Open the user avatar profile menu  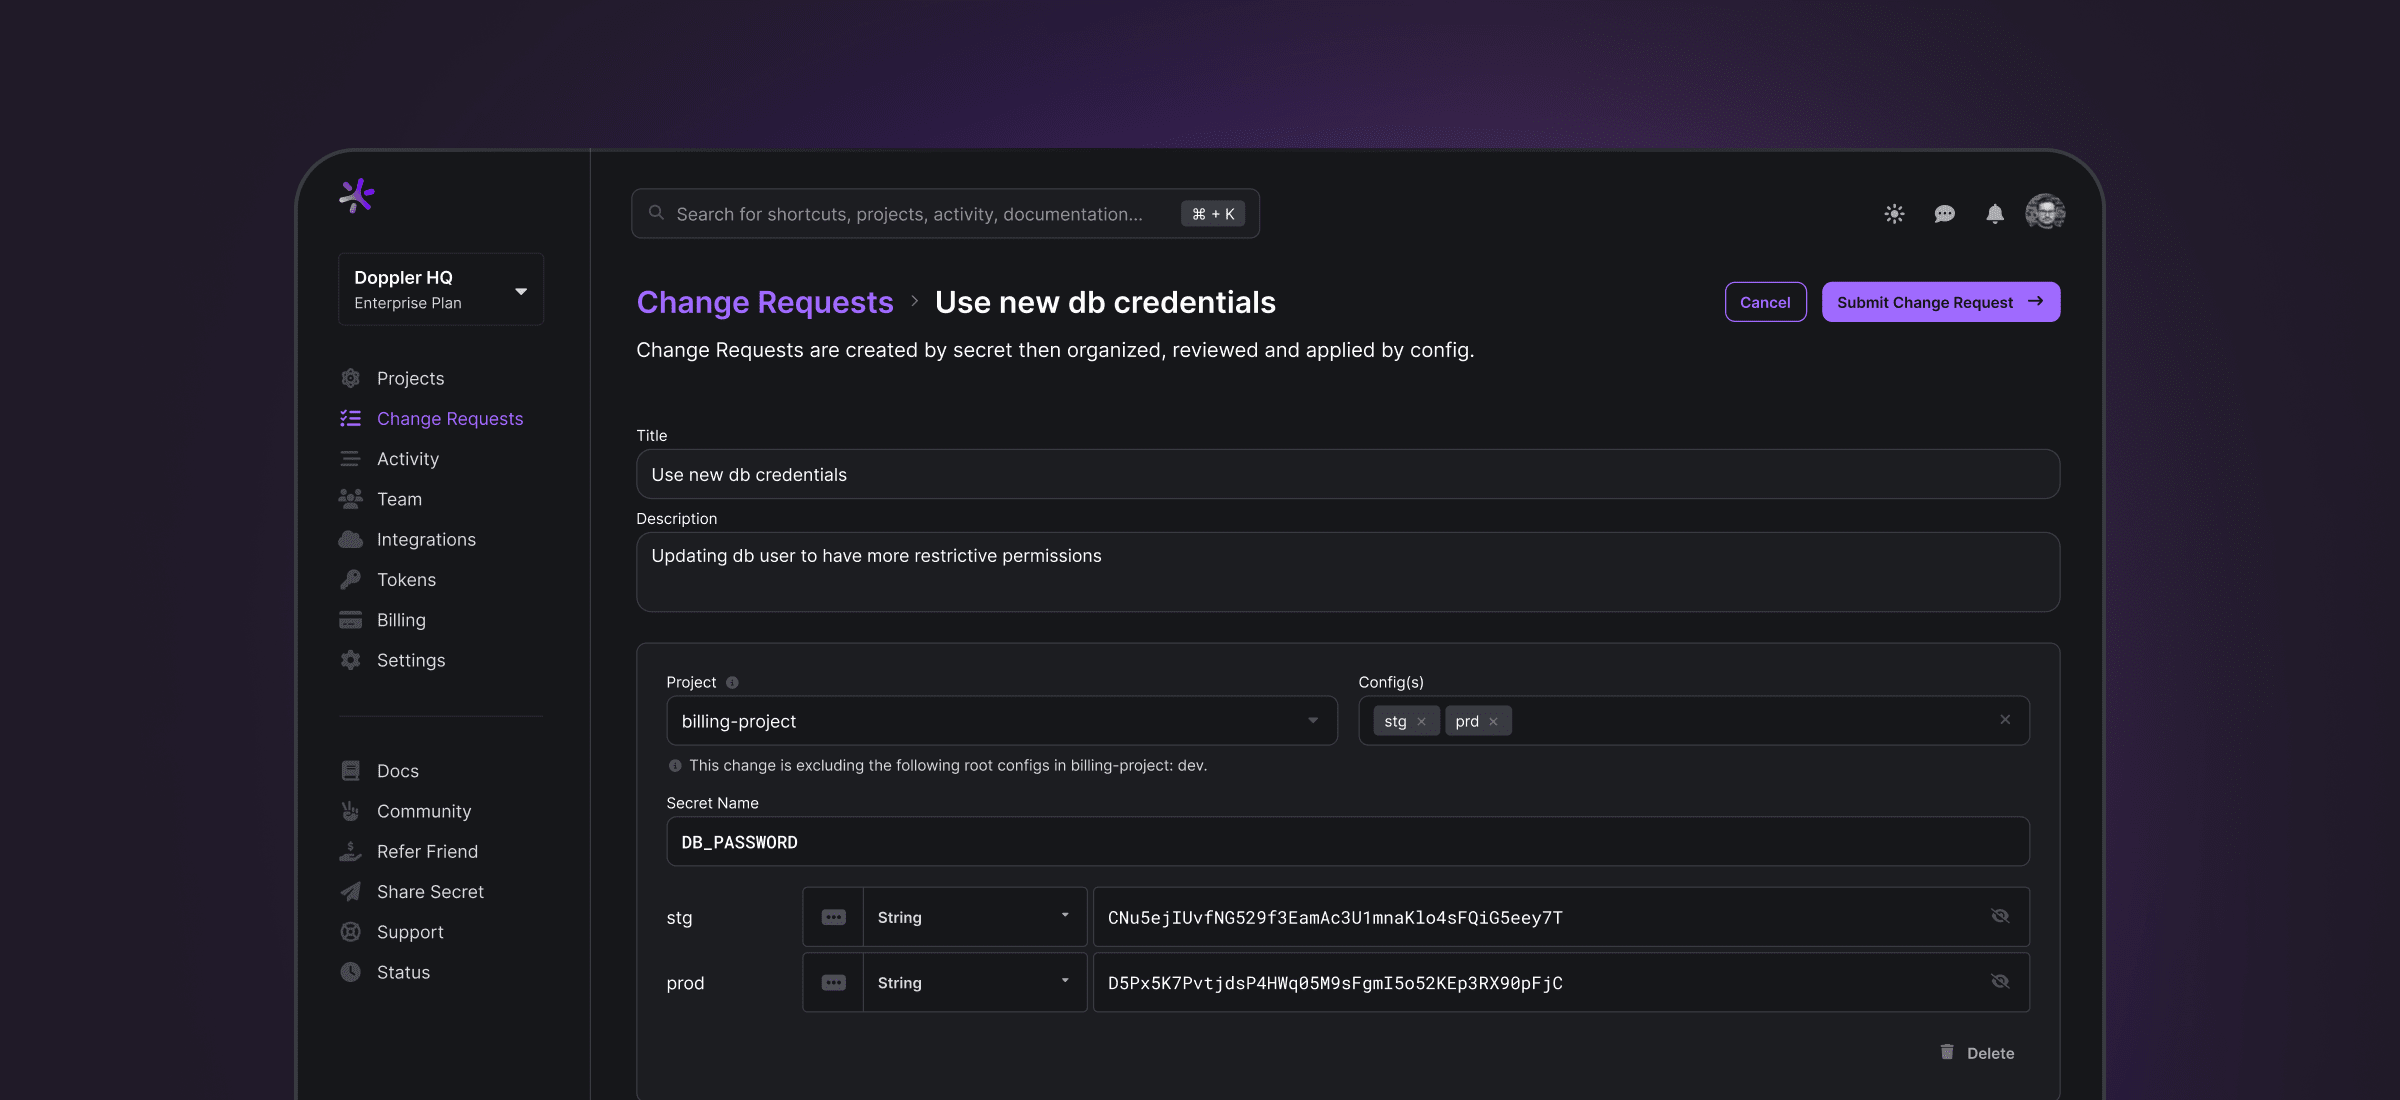tap(2045, 212)
